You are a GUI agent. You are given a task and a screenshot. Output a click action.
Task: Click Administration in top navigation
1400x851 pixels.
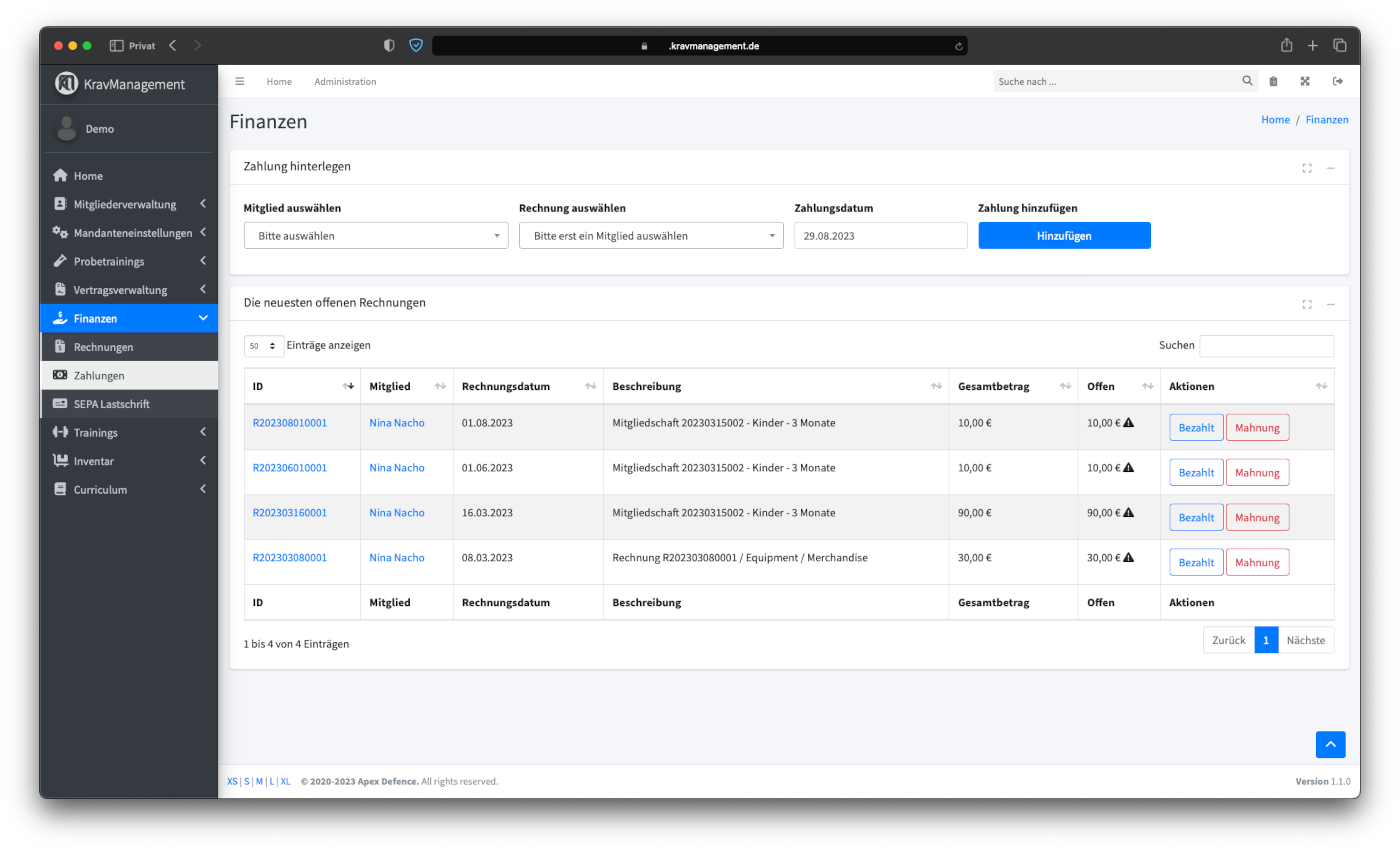(x=345, y=81)
